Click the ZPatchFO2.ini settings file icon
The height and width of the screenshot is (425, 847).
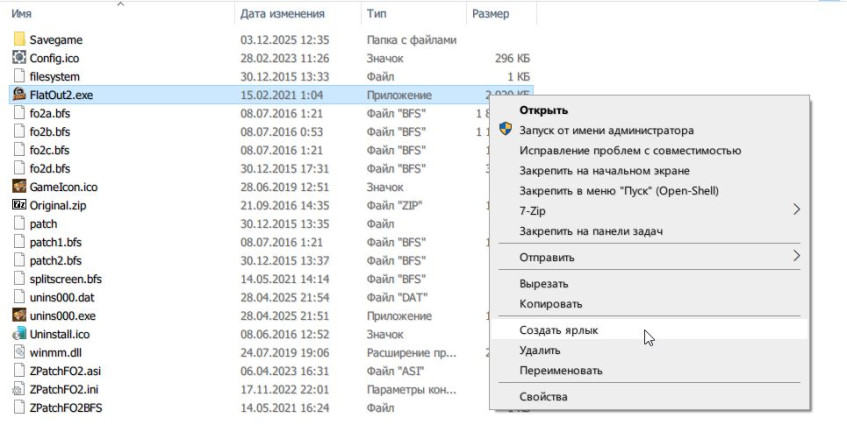pyautogui.click(x=19, y=389)
